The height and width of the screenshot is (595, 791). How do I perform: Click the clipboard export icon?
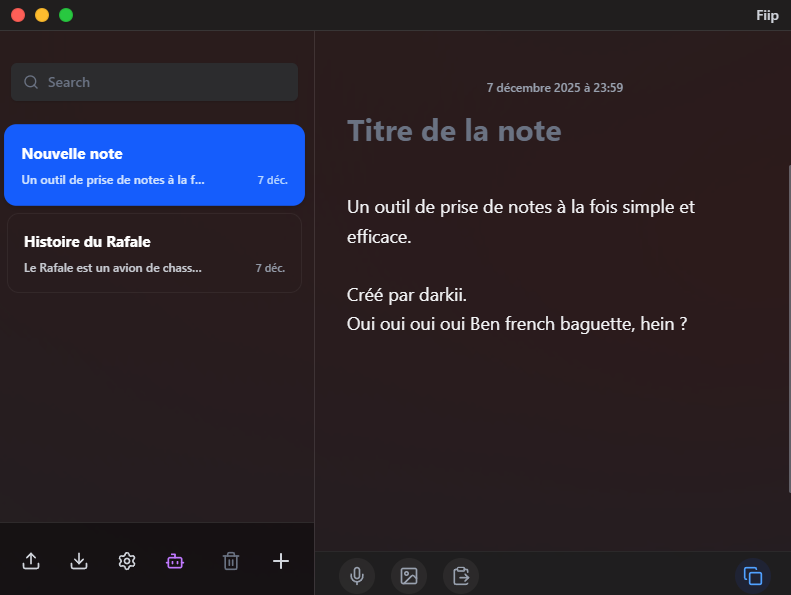461,575
